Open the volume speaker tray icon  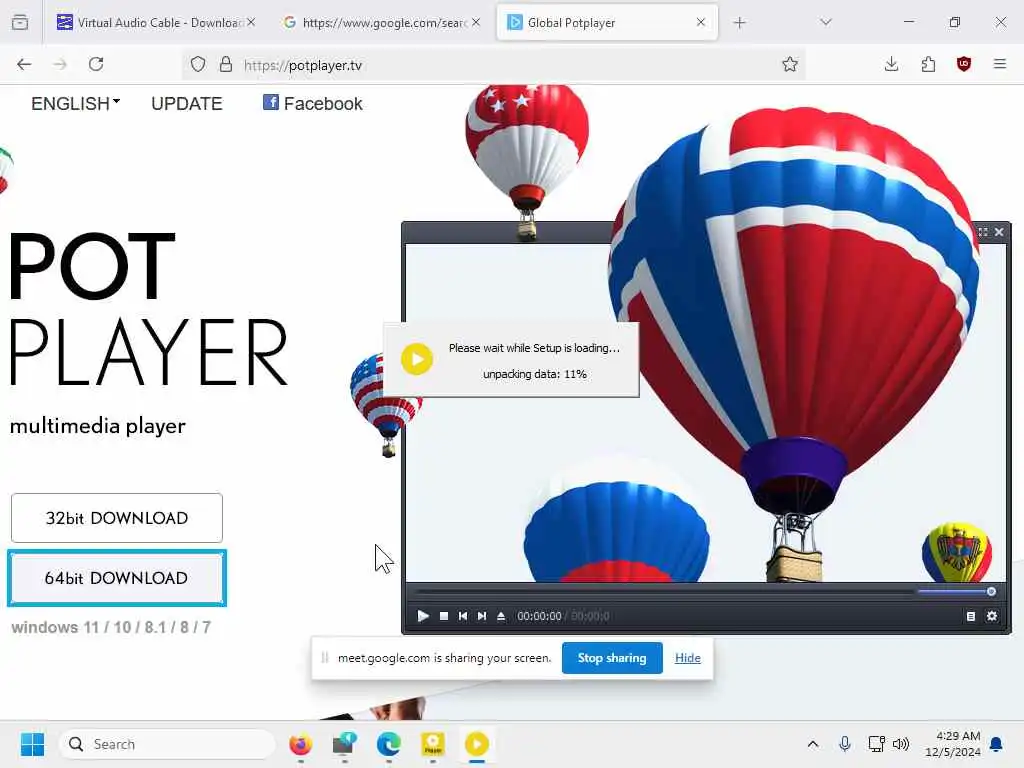[901, 744]
